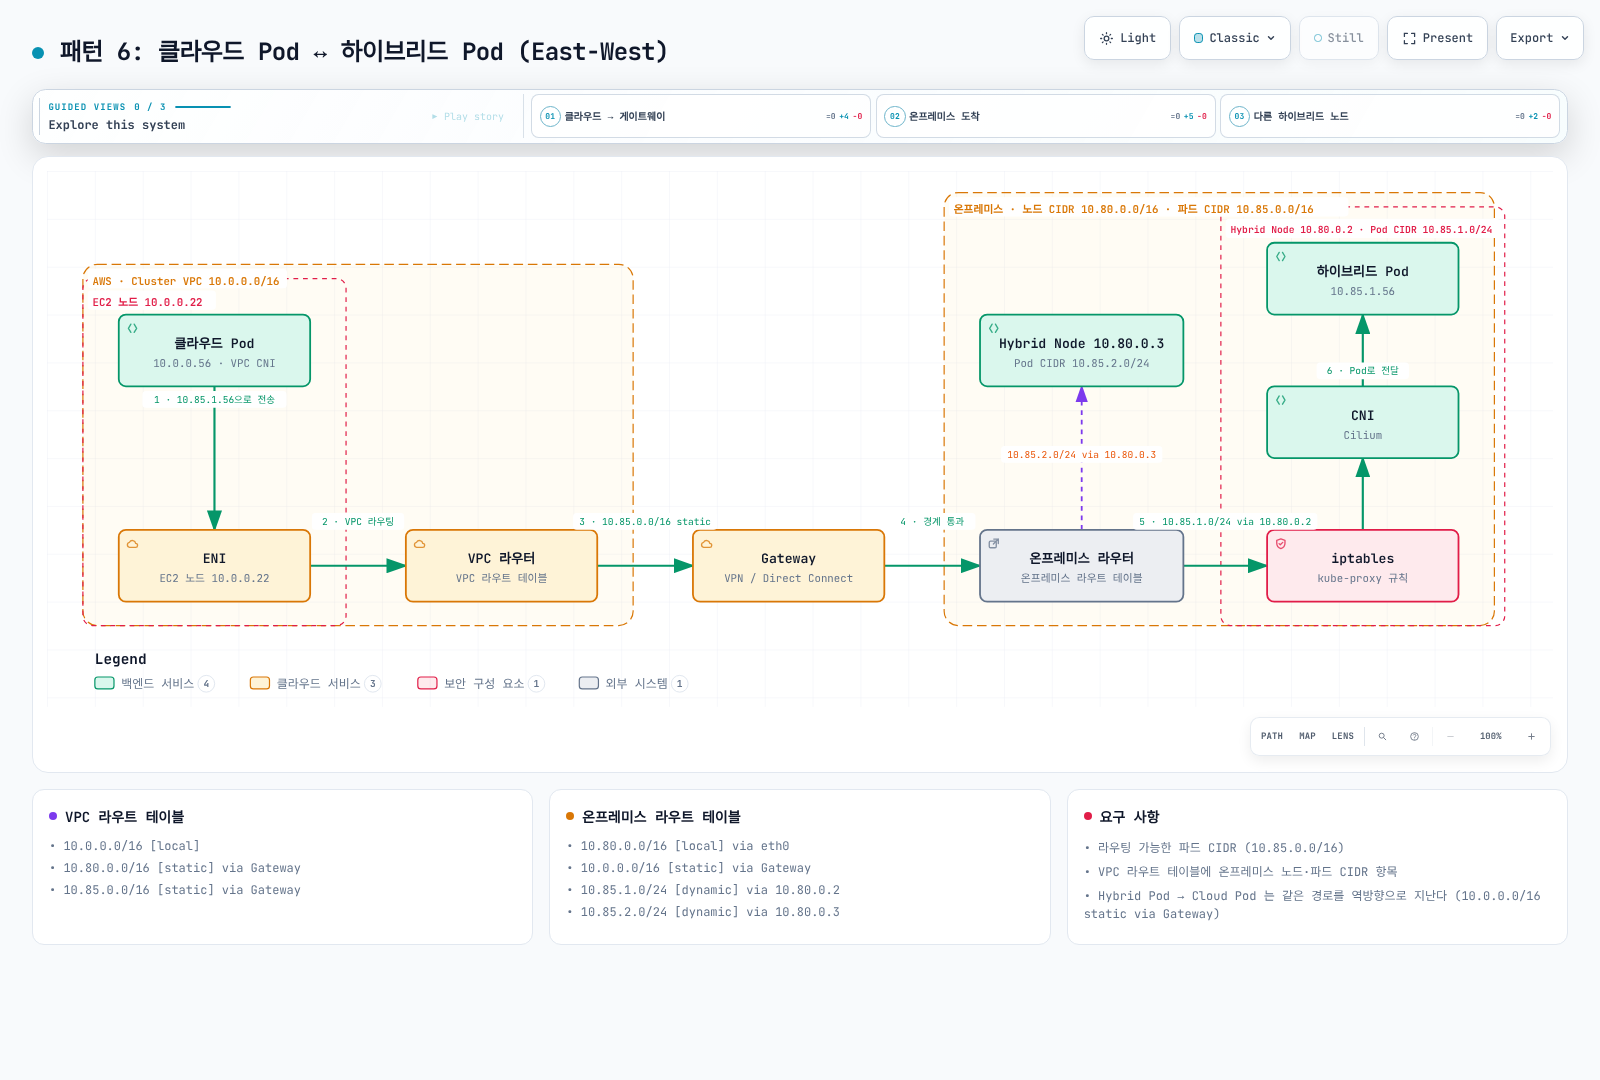This screenshot has height=1080, width=1600.
Task: Toggle the Light theme mode
Action: tap(1127, 38)
